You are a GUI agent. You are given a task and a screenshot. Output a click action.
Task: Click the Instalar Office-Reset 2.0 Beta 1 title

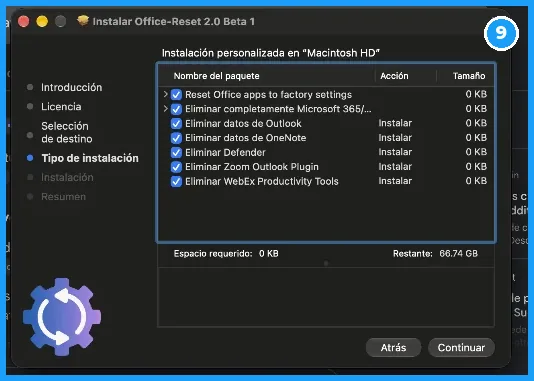click(x=174, y=21)
